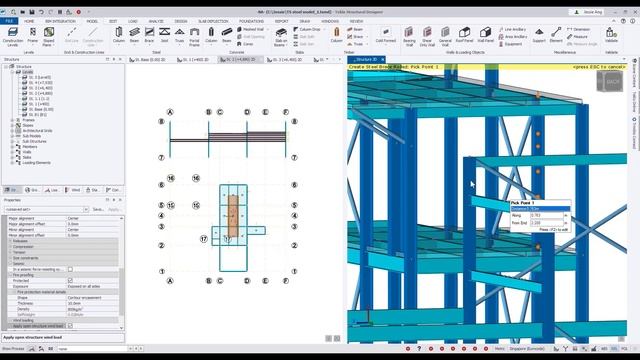Expand the Members tree node
640x360 pixels.
pos(12,147)
